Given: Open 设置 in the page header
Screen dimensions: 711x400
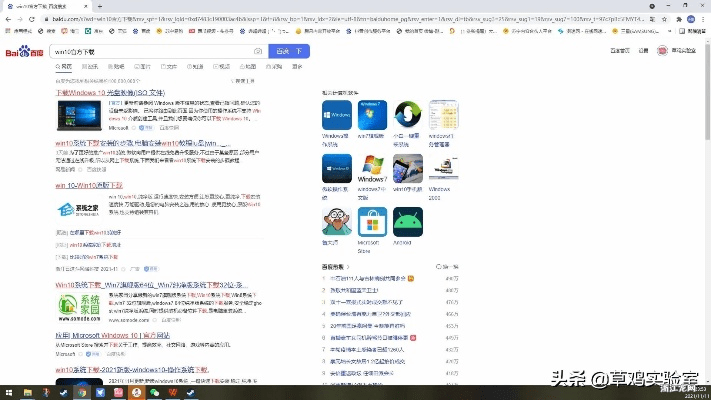Looking at the screenshot, I should coord(643,50).
